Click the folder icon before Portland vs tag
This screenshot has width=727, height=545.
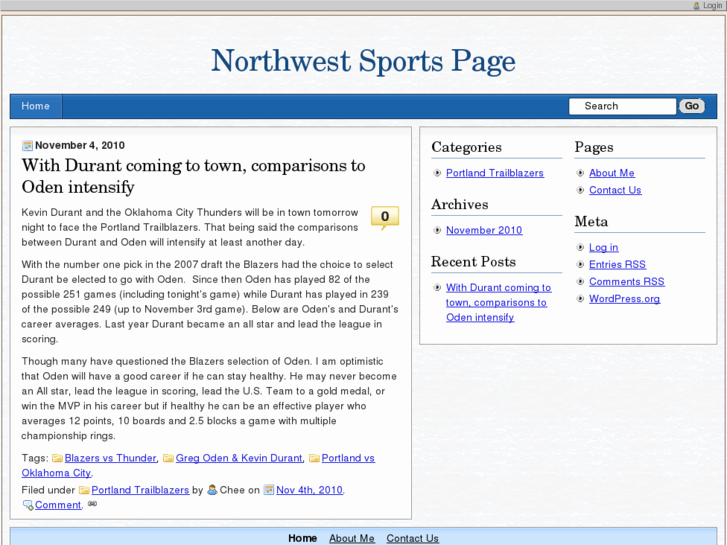(x=314, y=458)
